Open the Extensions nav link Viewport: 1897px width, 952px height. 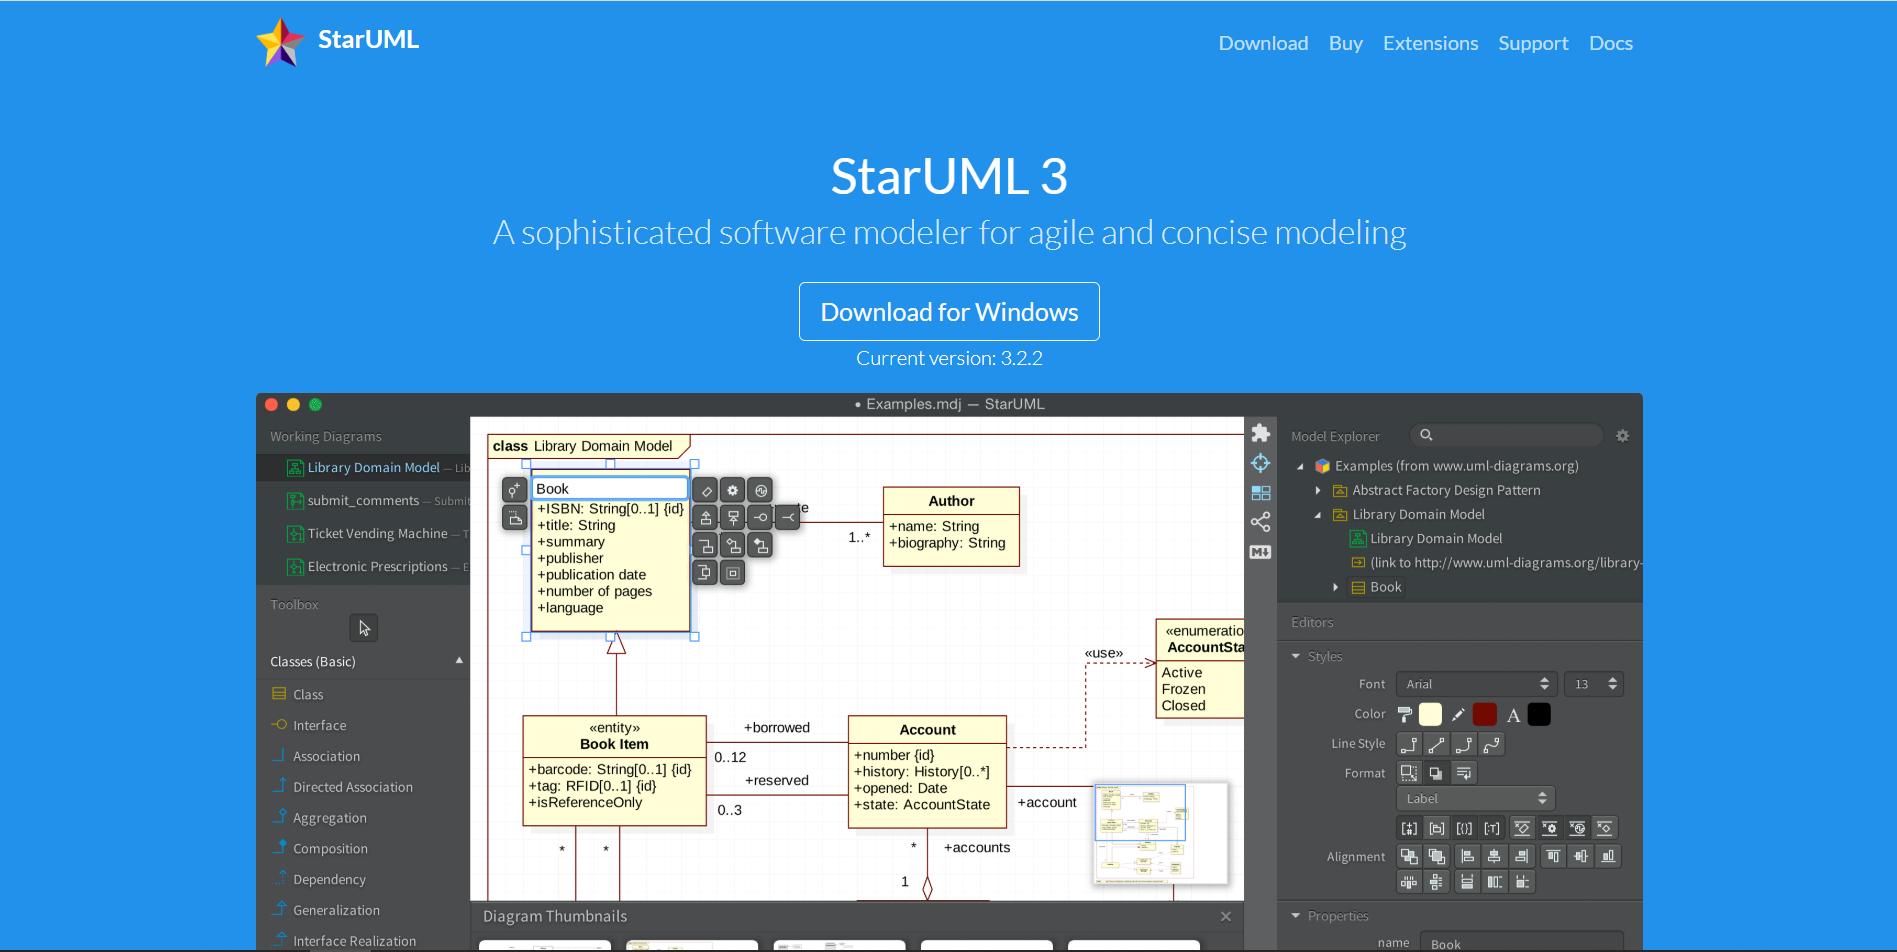1430,43
